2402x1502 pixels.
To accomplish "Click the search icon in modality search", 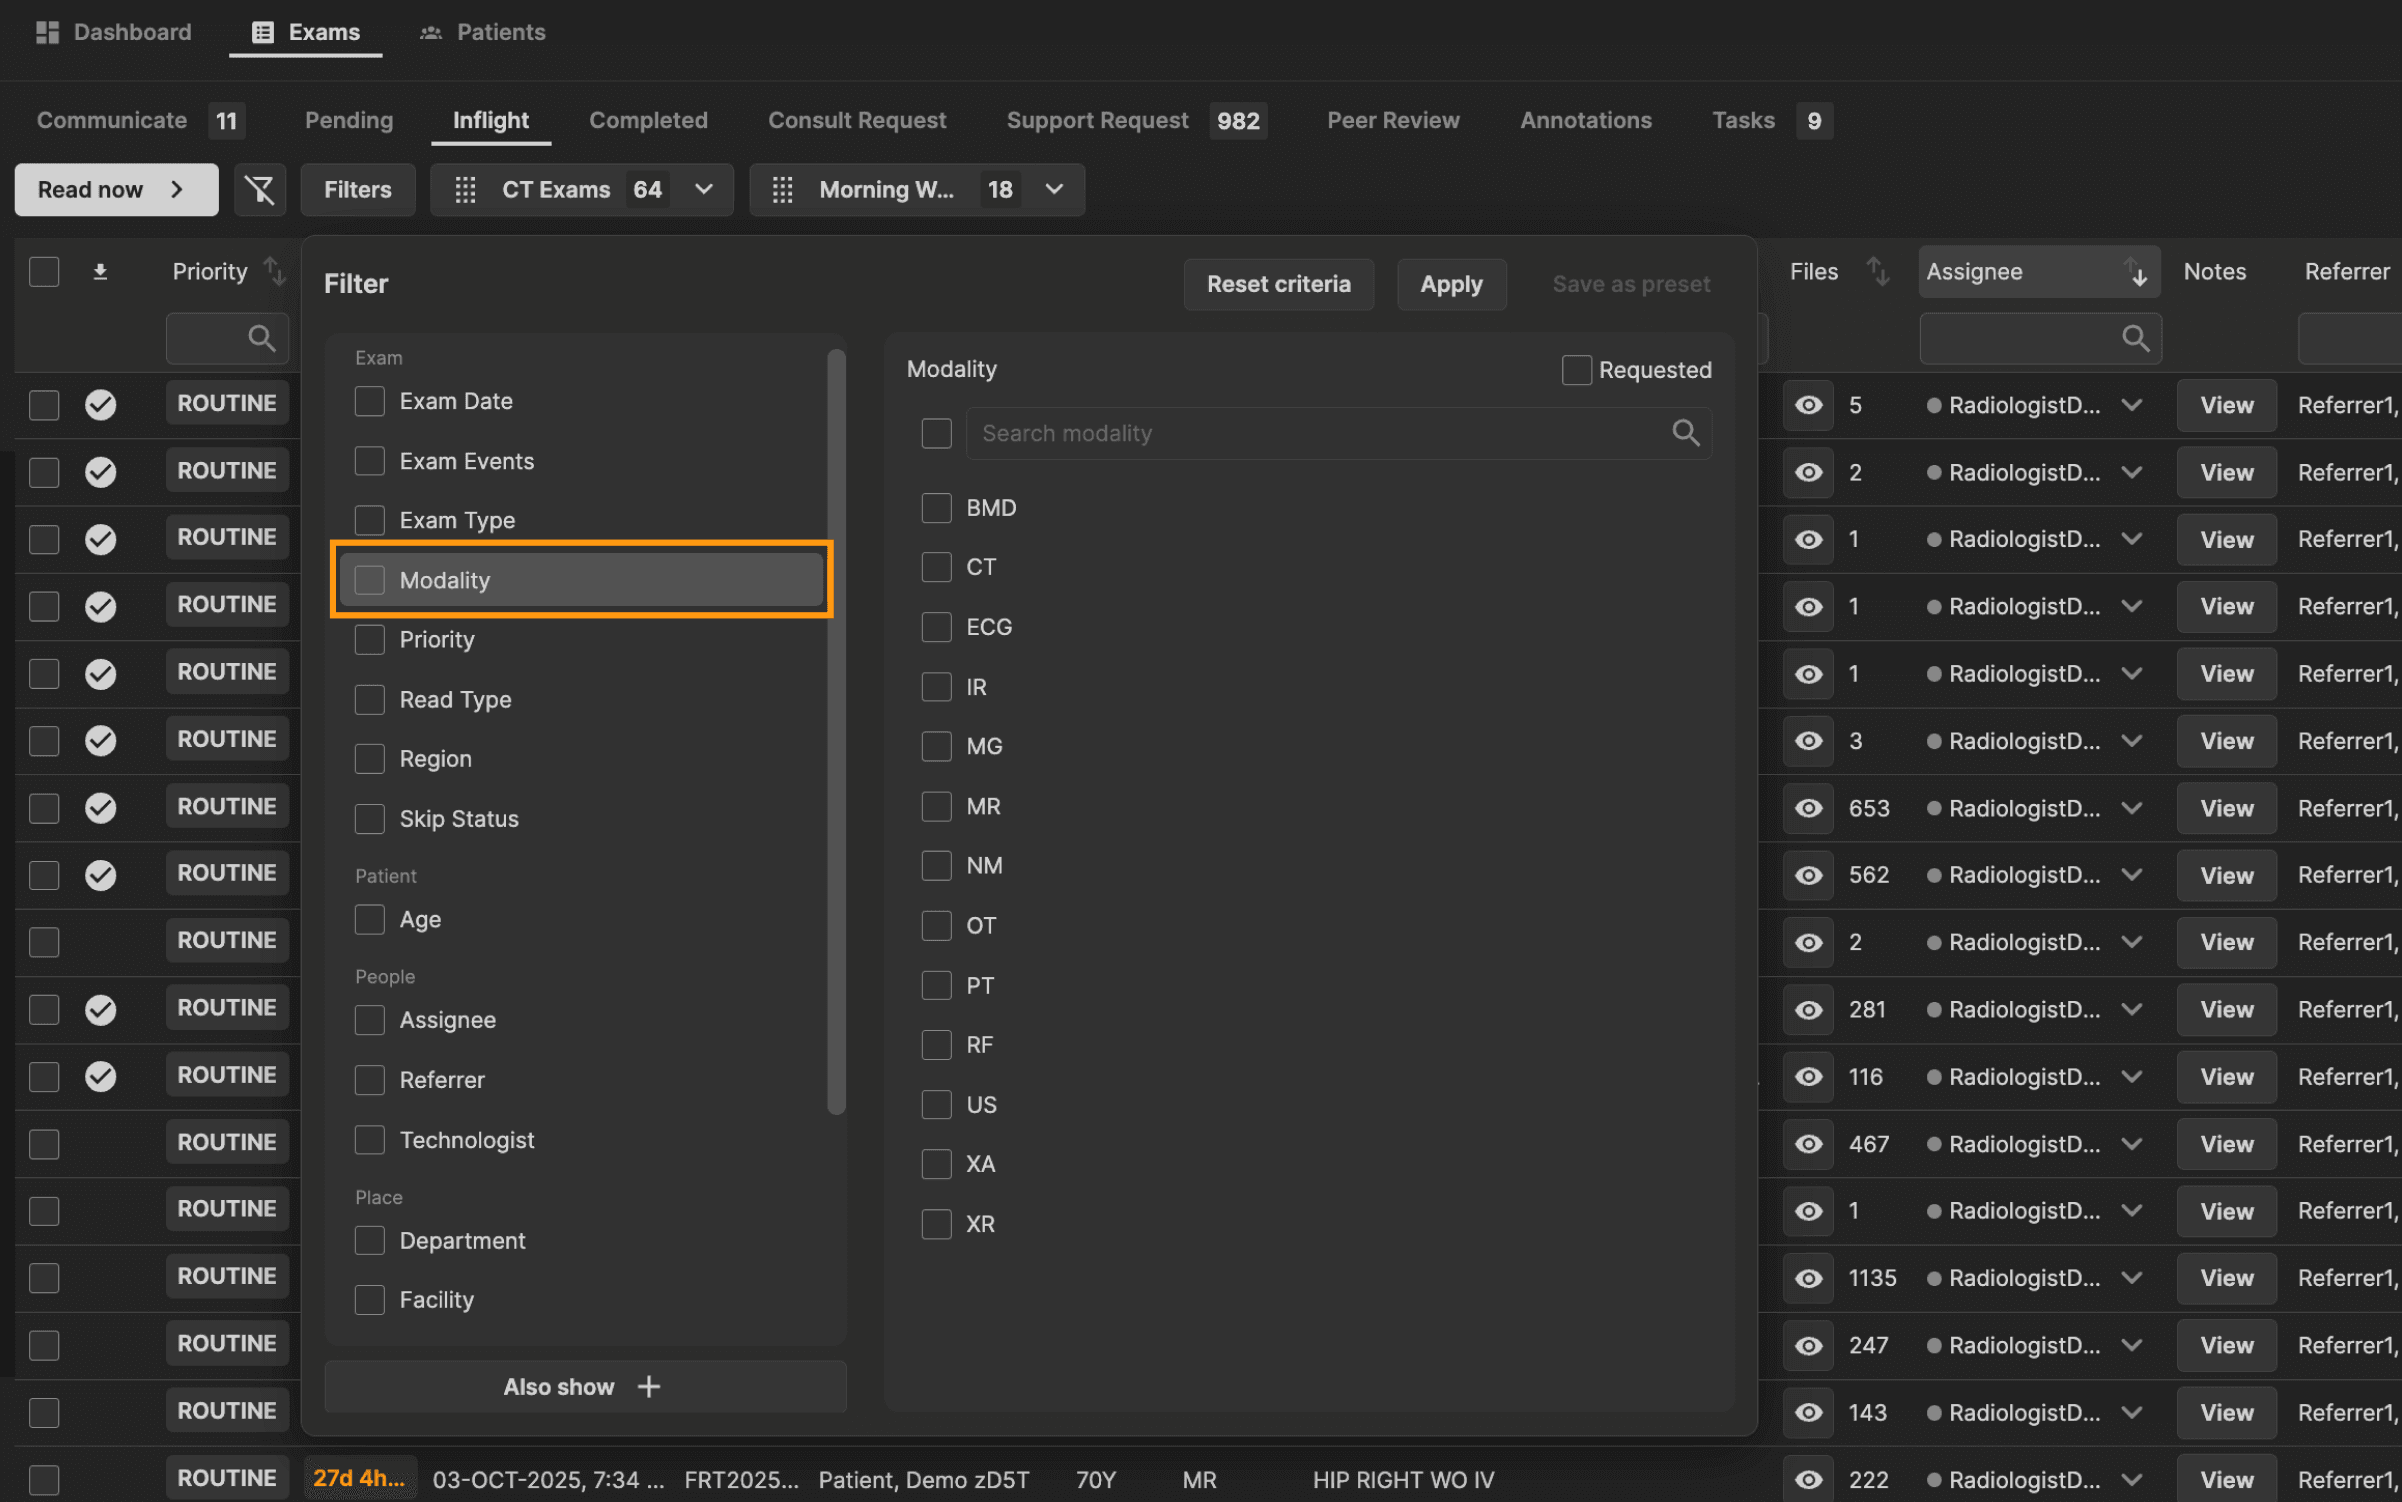I will pyautogui.click(x=1685, y=433).
